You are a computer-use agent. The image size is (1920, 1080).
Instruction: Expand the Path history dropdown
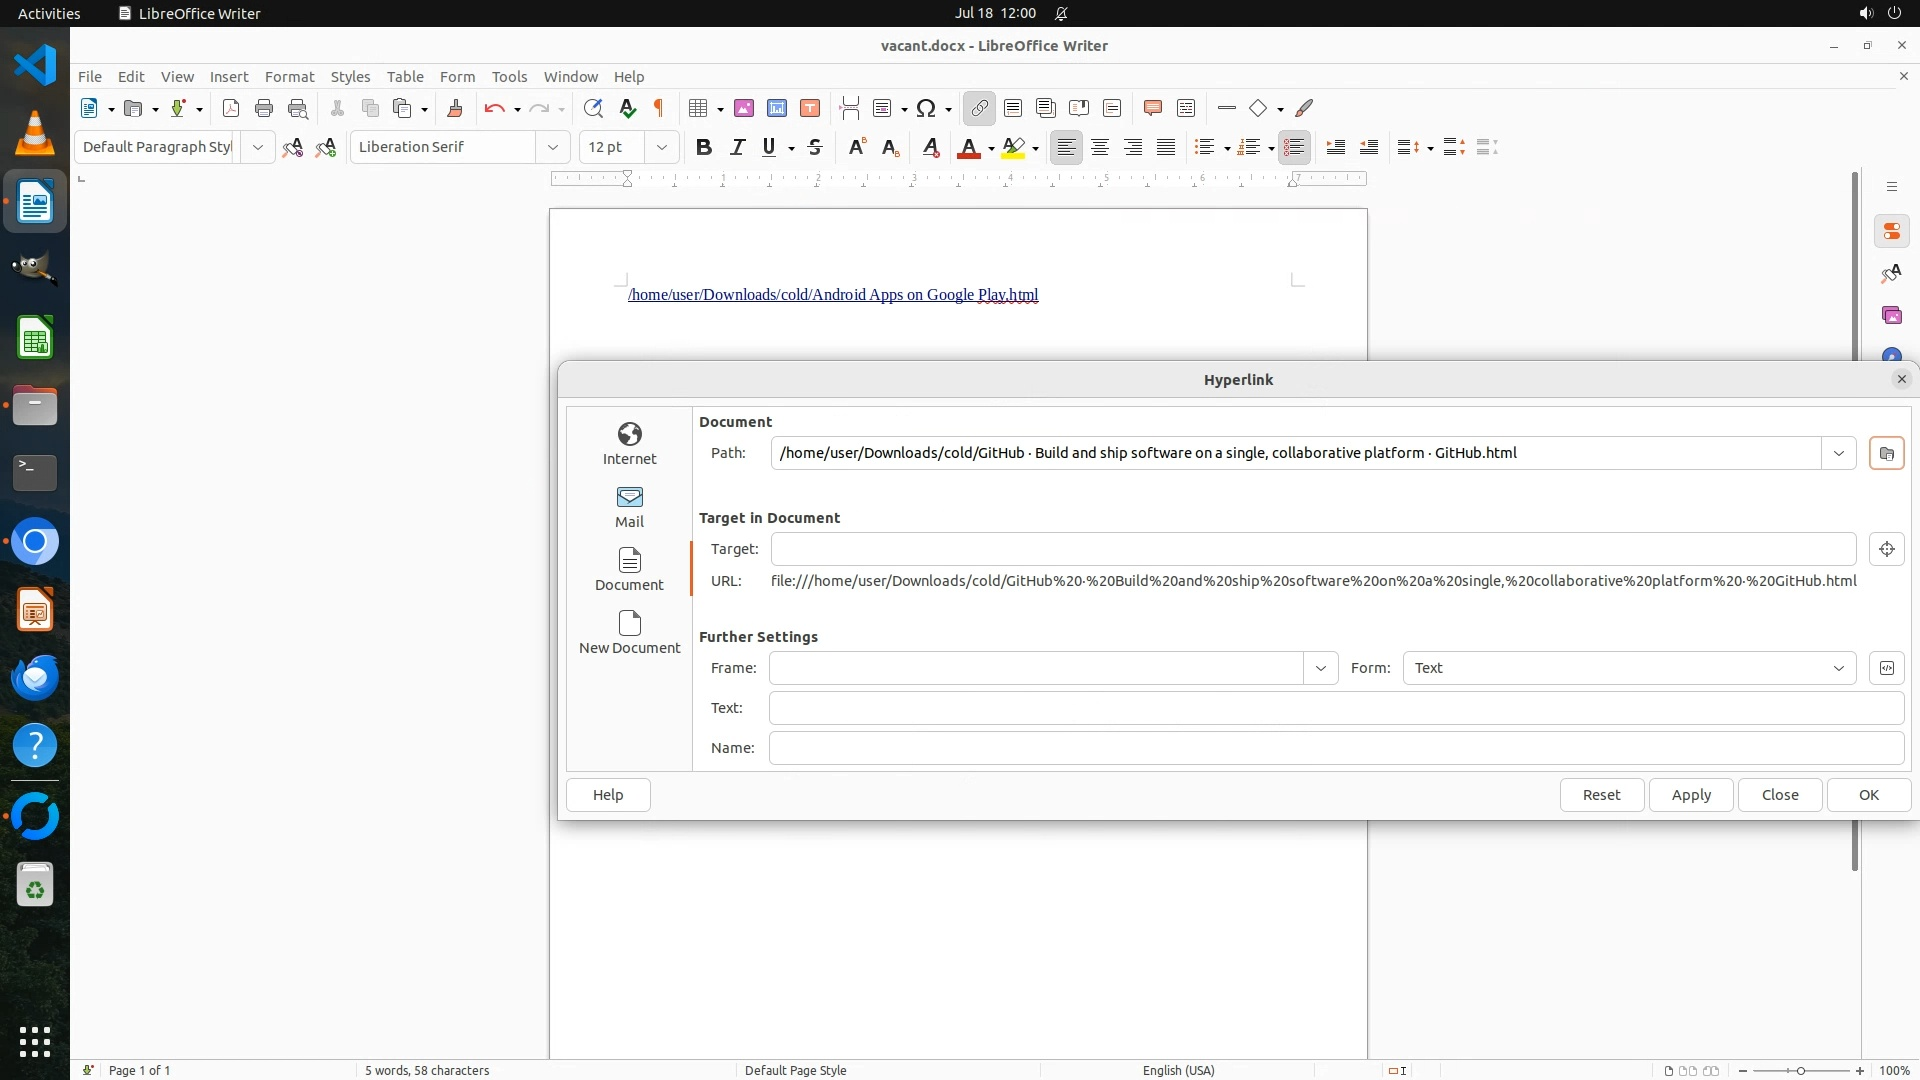1838,453
